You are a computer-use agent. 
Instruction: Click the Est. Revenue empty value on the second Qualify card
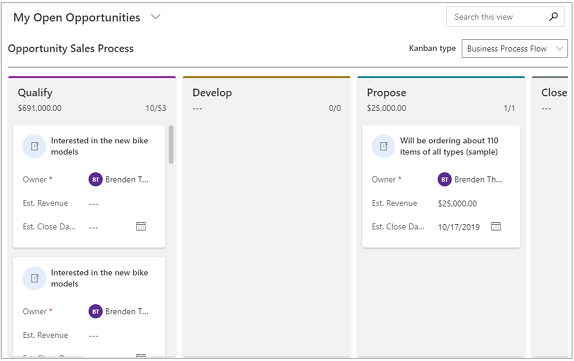pyautogui.click(x=94, y=335)
